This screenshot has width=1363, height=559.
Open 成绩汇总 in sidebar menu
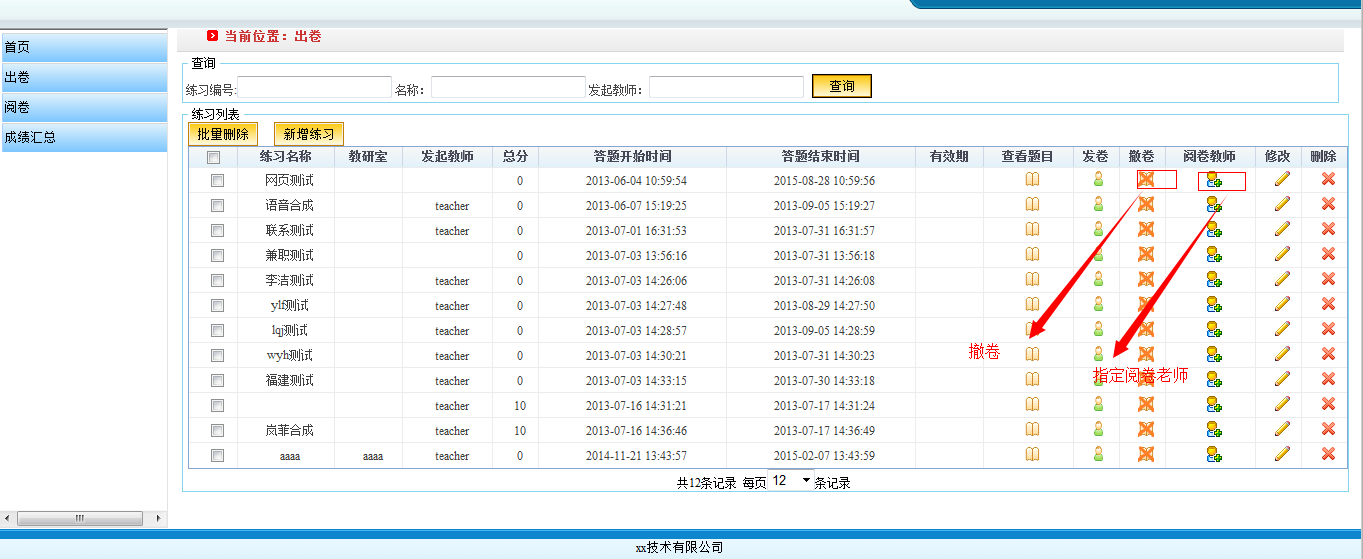pyautogui.click(x=83, y=137)
